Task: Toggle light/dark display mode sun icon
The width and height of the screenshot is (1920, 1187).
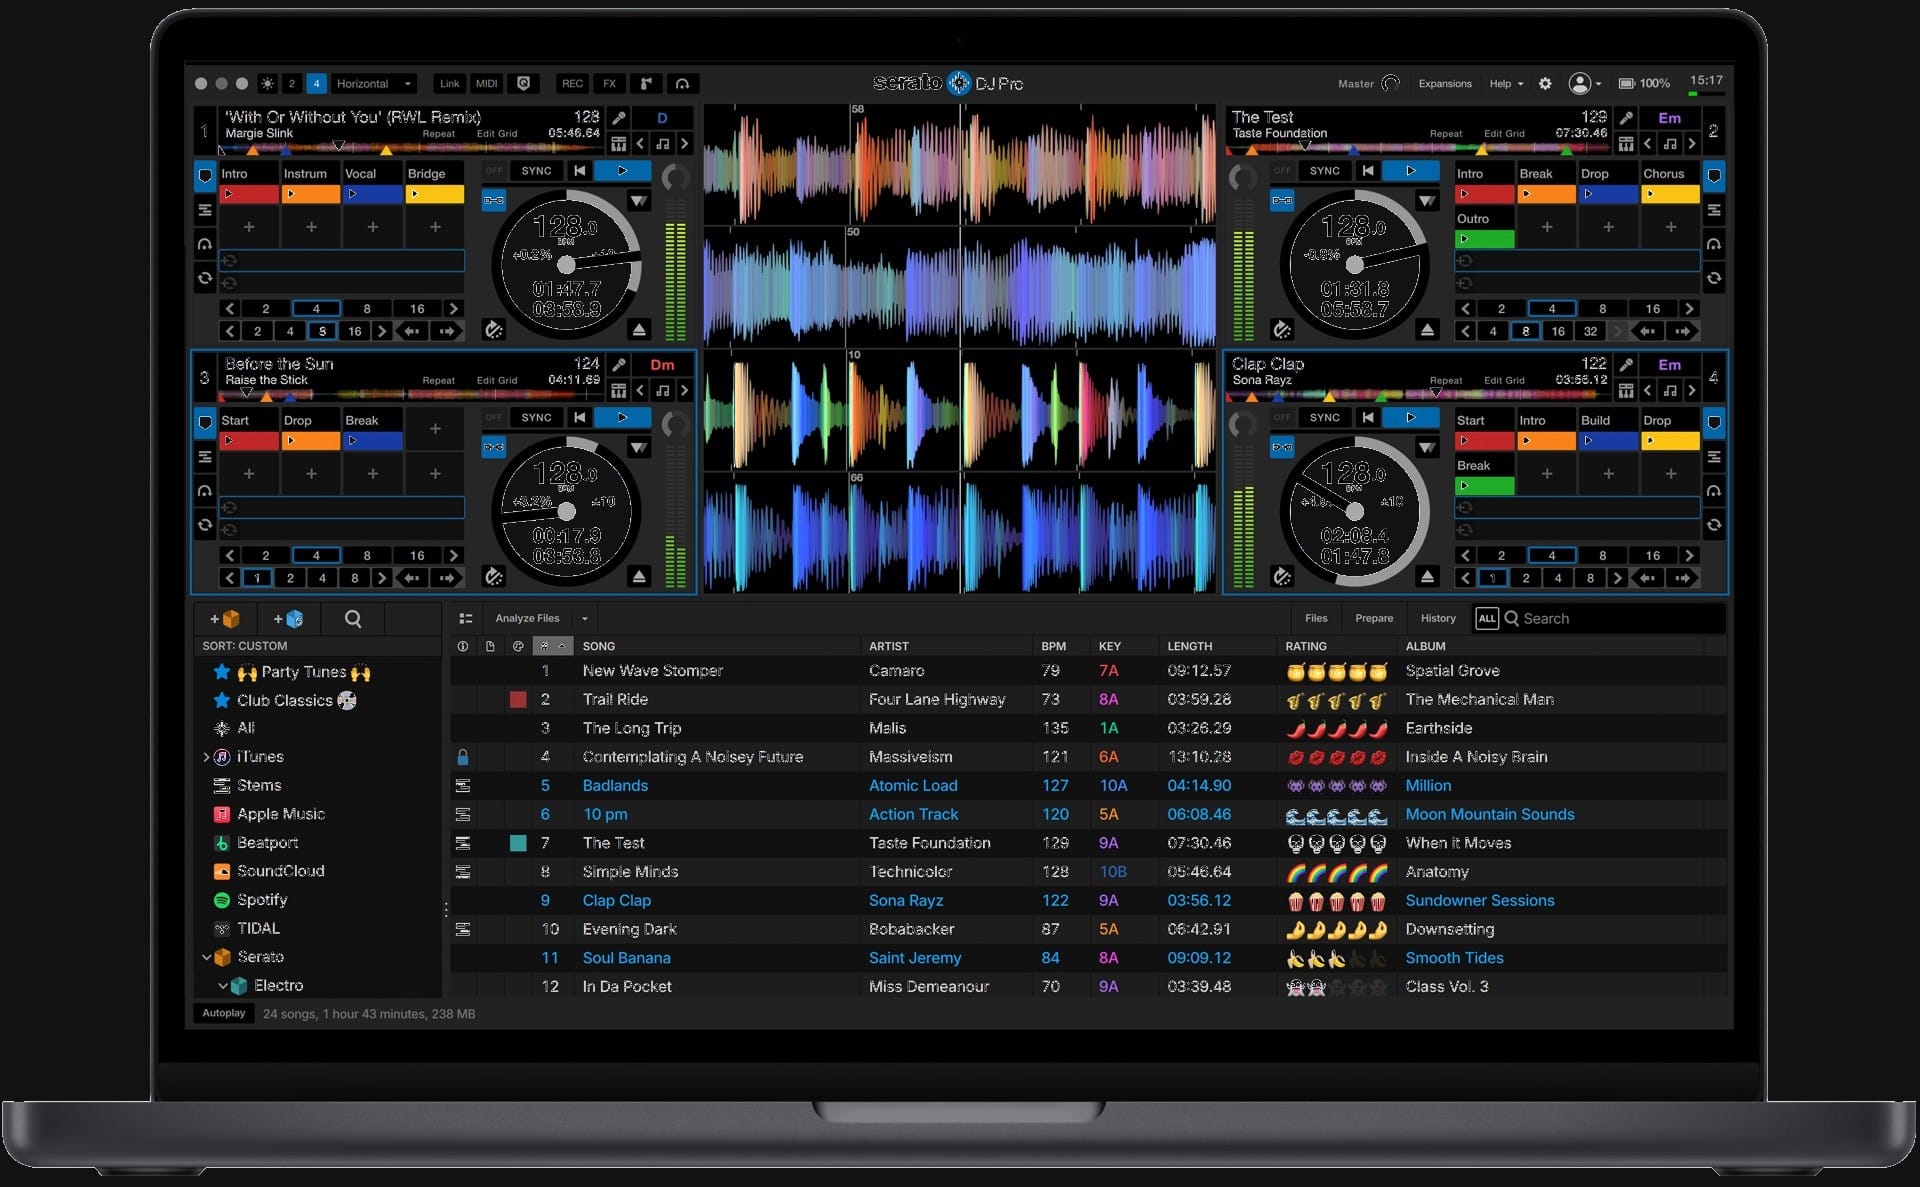Action: [267, 84]
